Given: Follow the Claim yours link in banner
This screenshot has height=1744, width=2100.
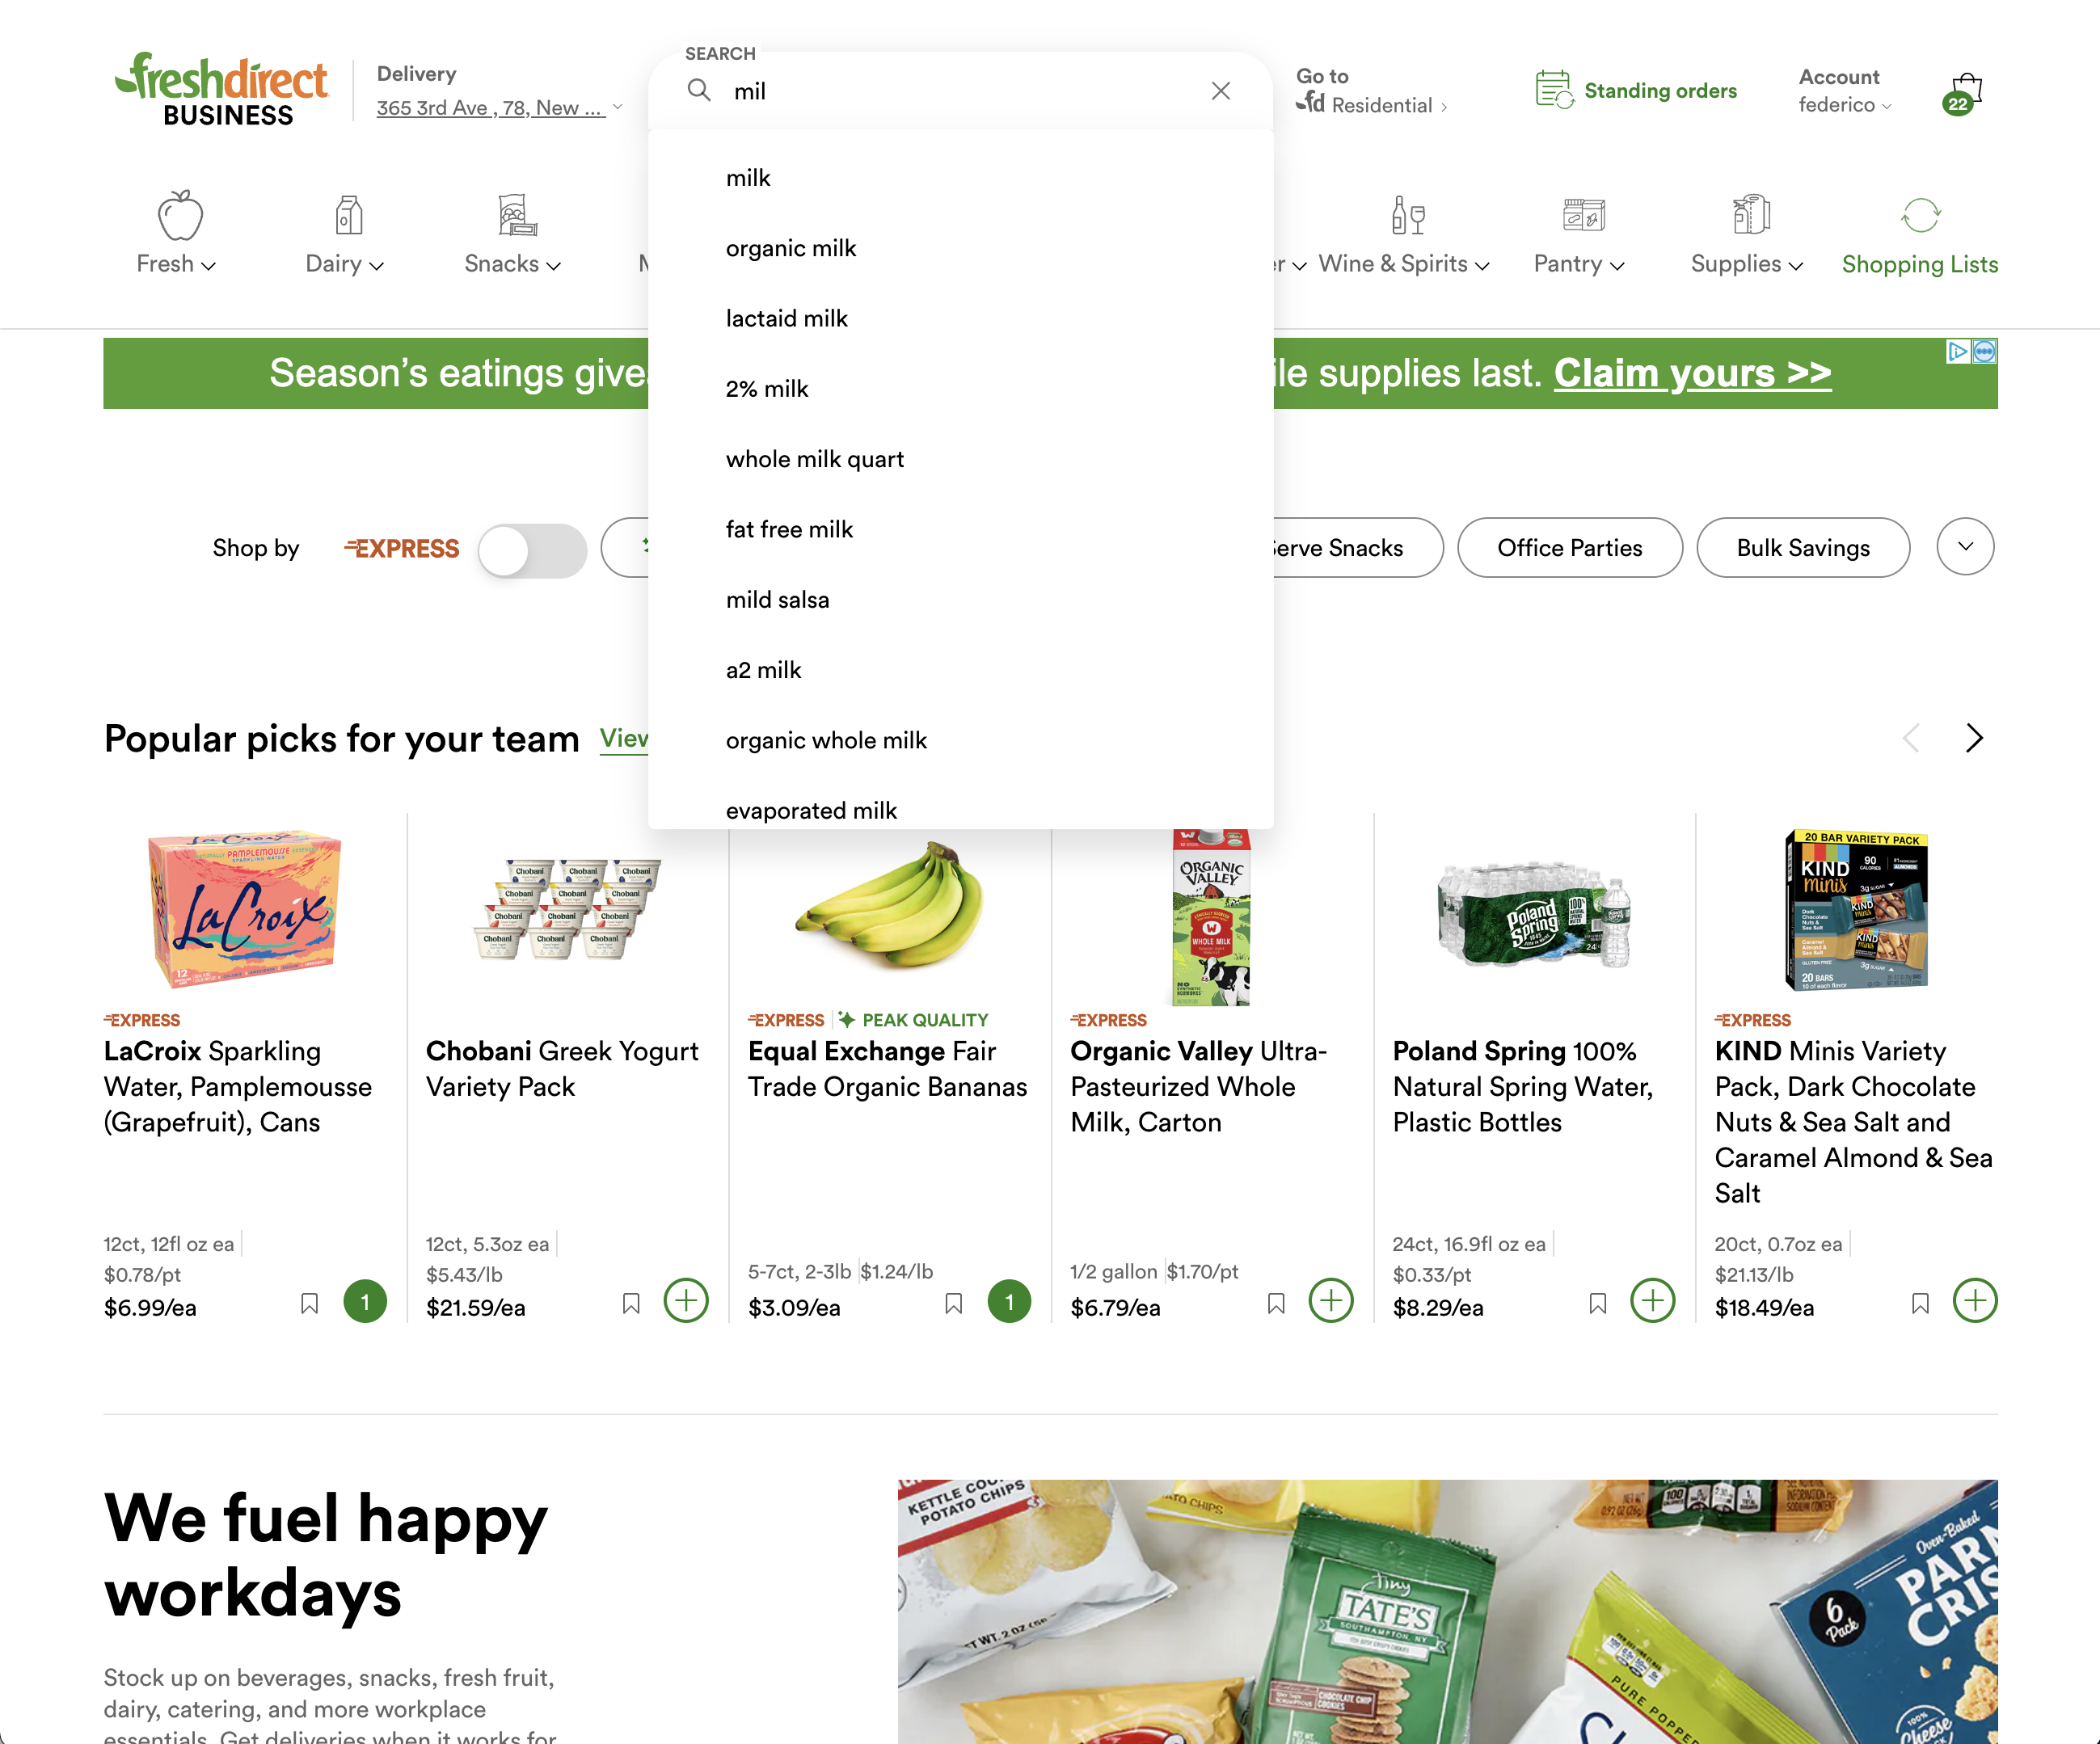Looking at the screenshot, I should 1692,373.
